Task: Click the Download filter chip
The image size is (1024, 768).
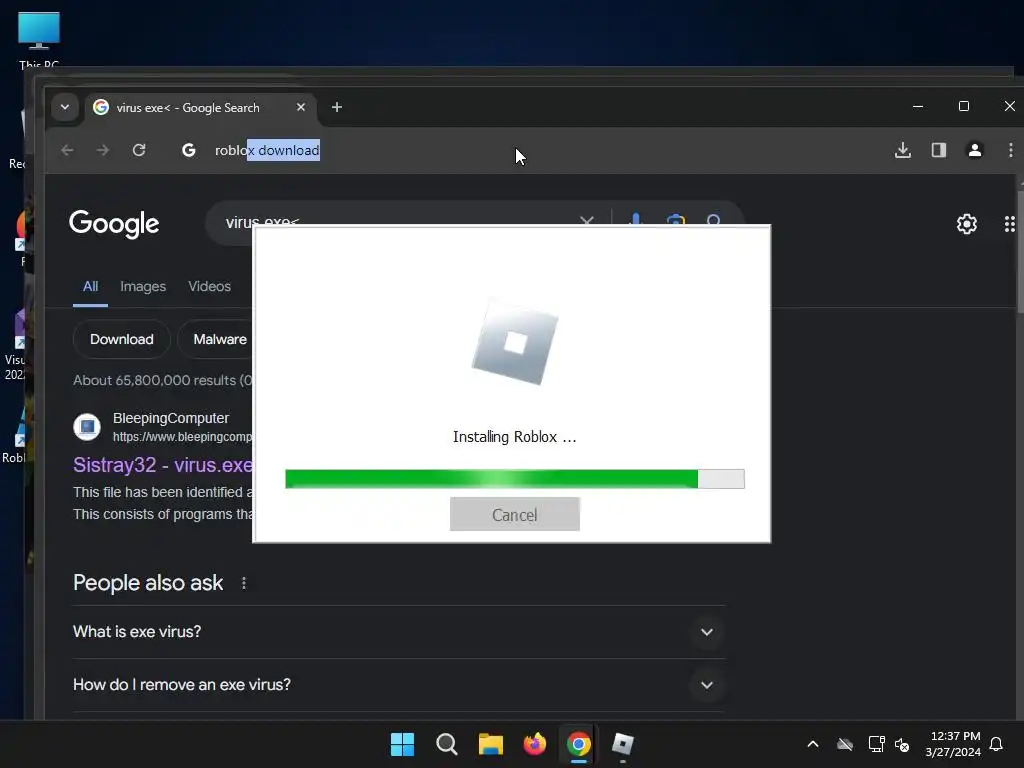Action: 121,339
